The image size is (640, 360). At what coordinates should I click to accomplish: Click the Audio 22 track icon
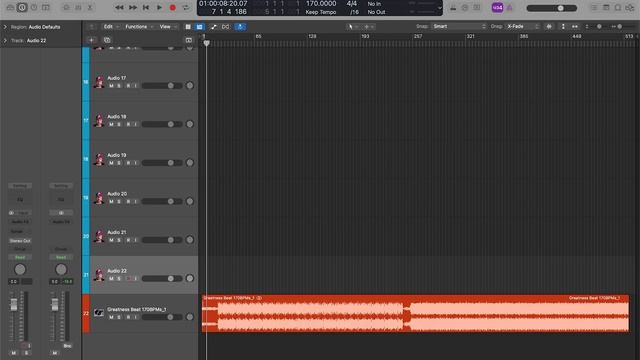[x=99, y=275]
